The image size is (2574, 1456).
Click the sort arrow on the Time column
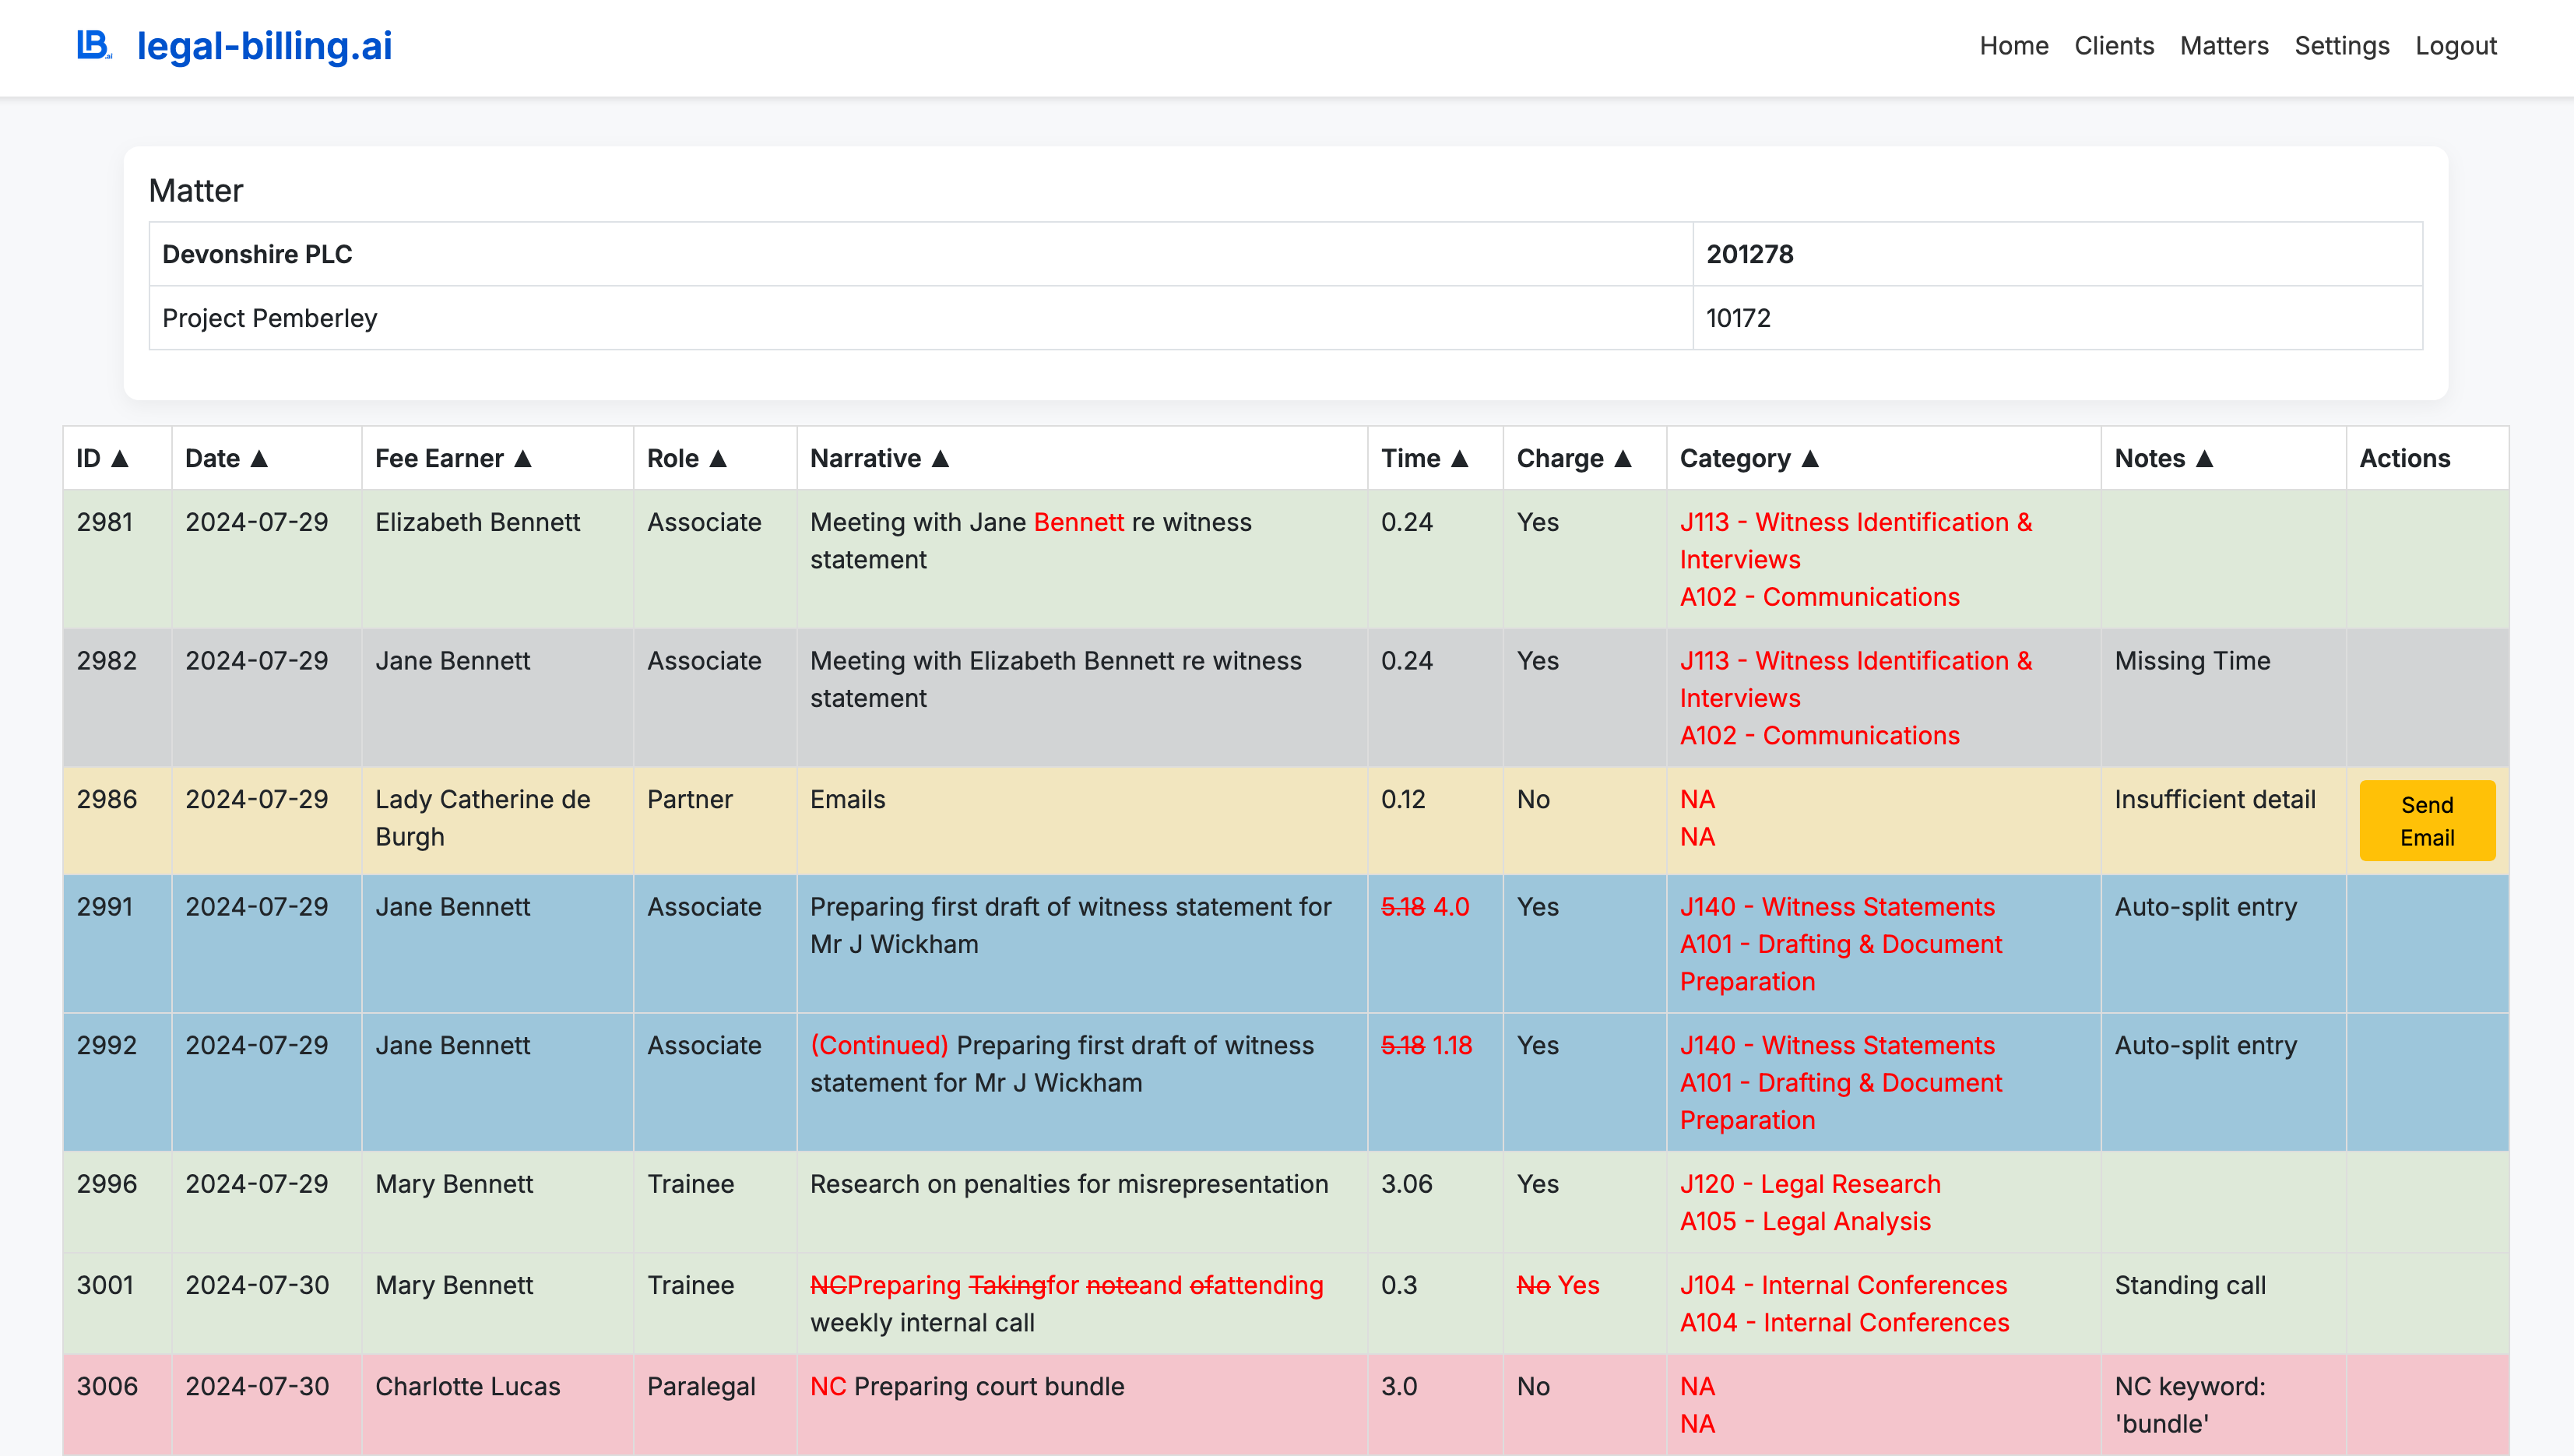1461,458
